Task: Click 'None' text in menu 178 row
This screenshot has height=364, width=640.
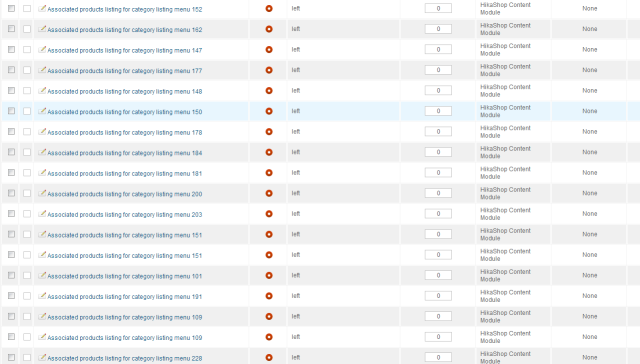Action: click(590, 131)
